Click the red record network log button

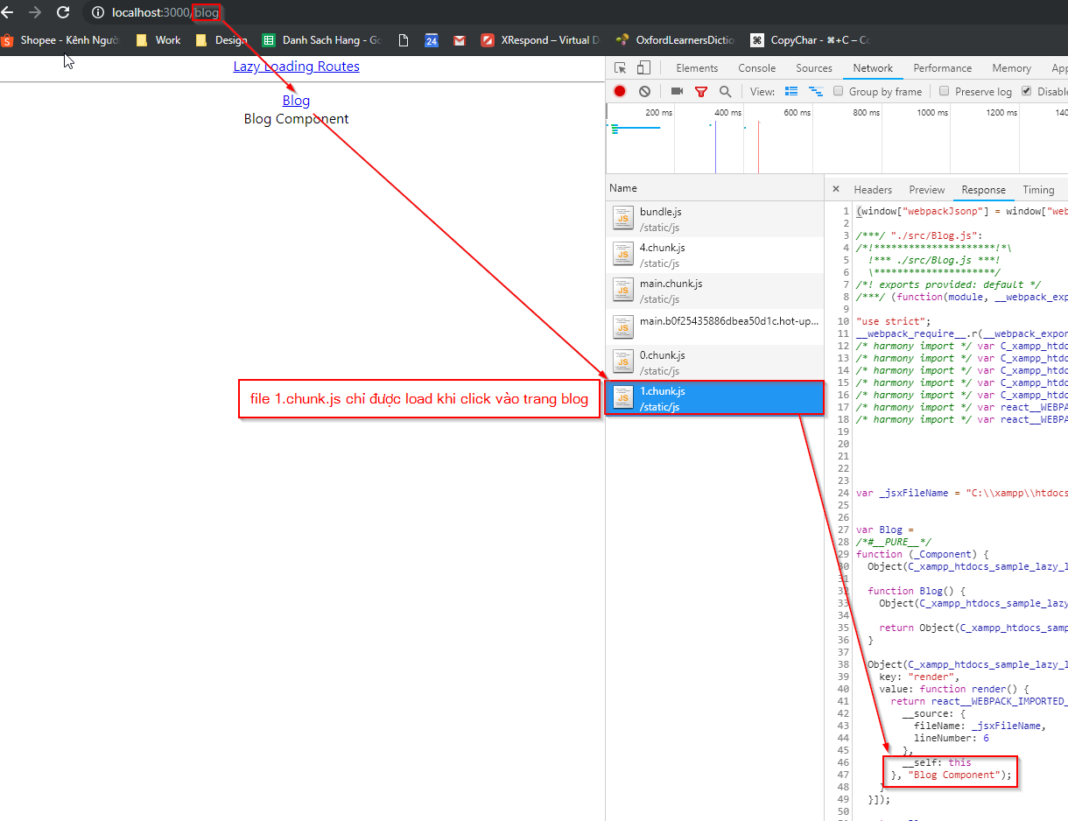tap(620, 91)
